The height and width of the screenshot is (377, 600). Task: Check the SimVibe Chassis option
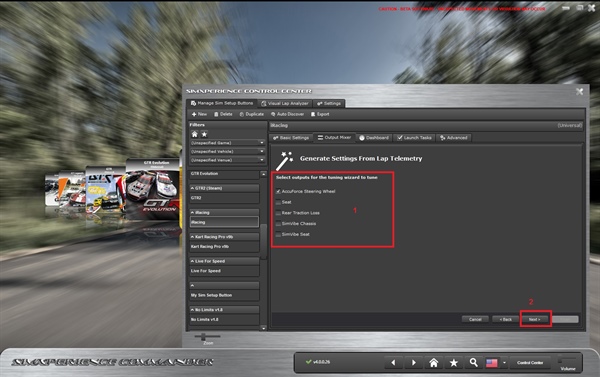(278, 224)
